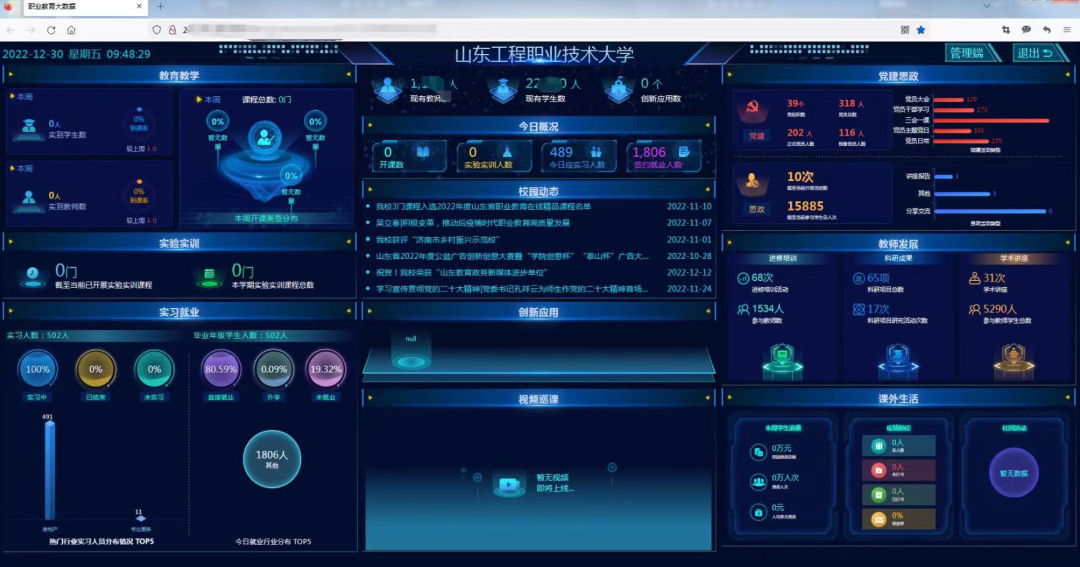Click the 现有学生数 student icon
1080x567 pixels.
(503, 90)
